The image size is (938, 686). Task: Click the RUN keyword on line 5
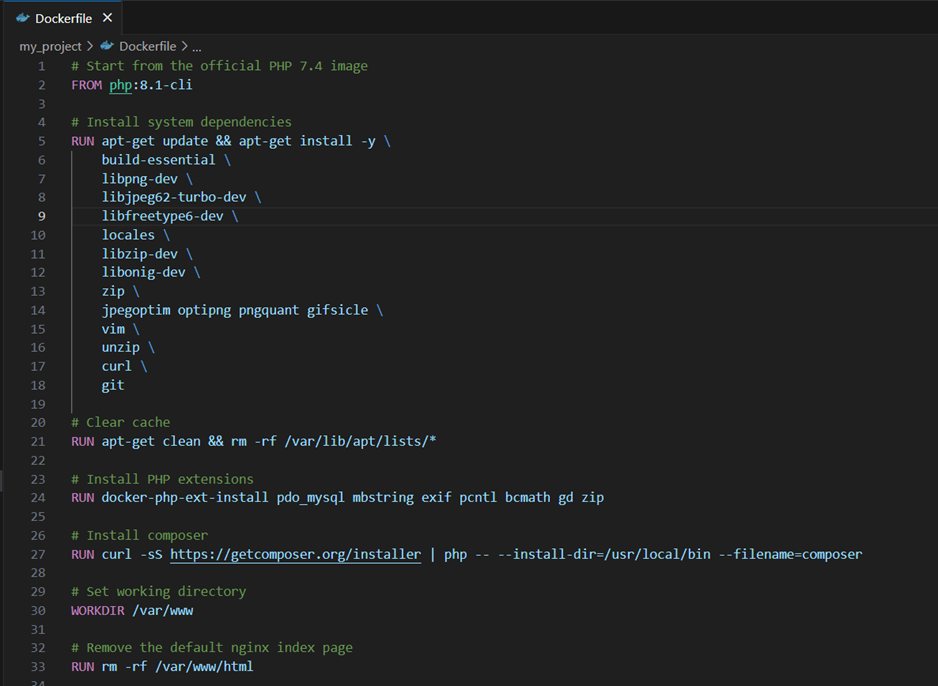click(82, 140)
